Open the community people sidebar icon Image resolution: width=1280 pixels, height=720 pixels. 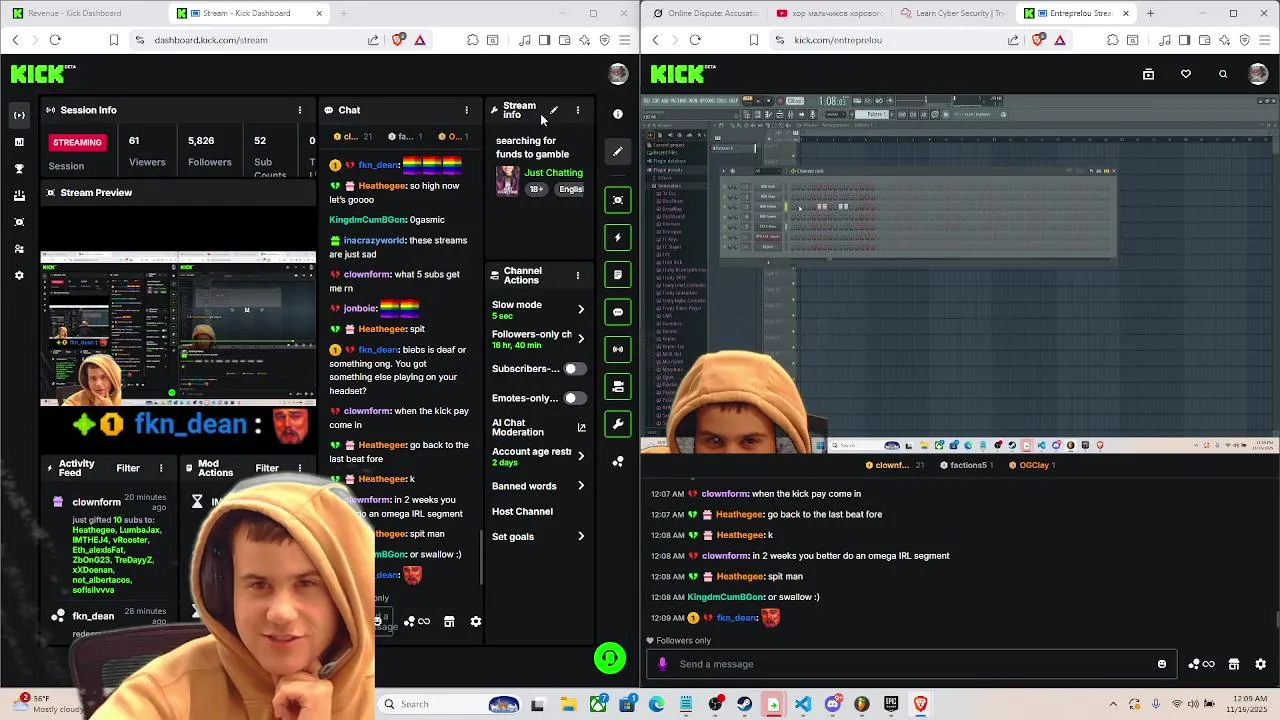19,249
